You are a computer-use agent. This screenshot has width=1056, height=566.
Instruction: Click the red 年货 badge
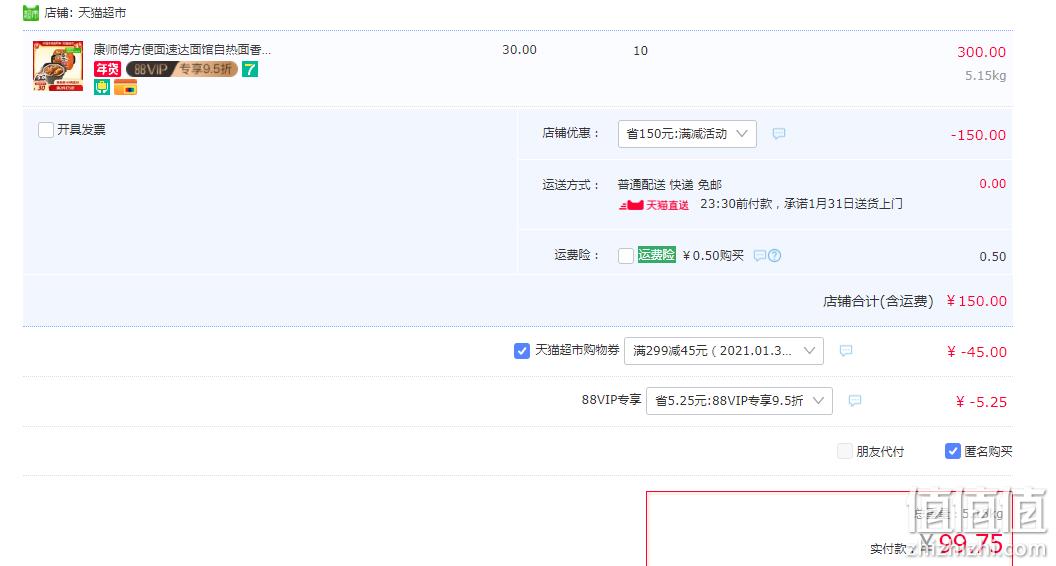pos(107,69)
